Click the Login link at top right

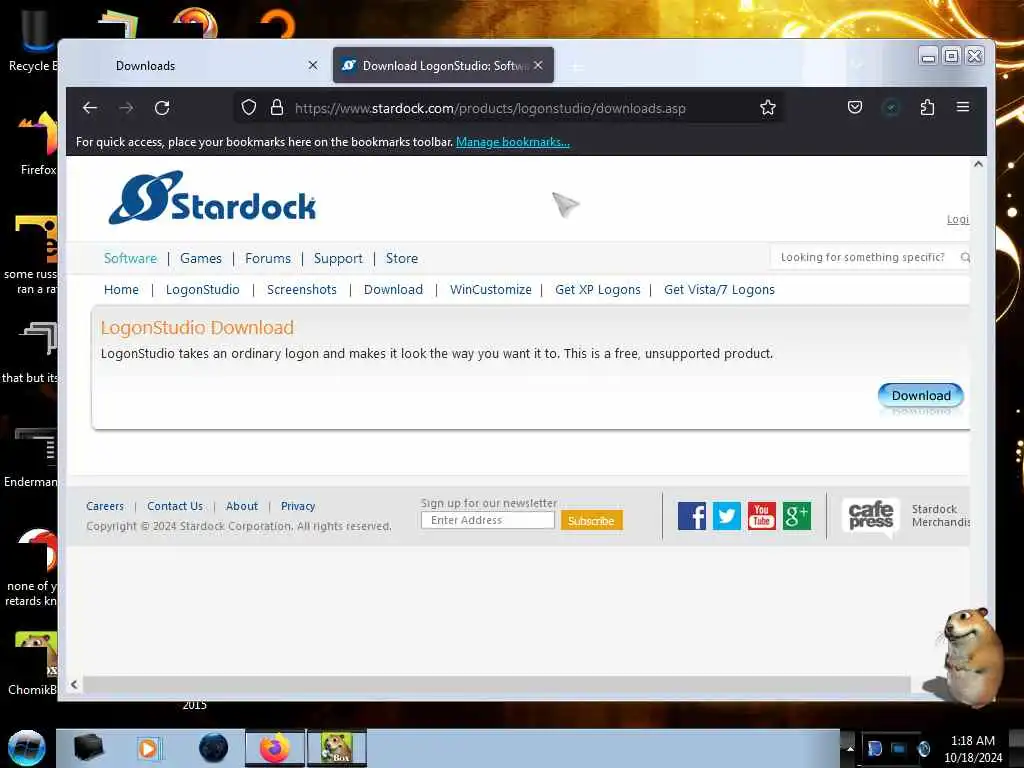958,219
